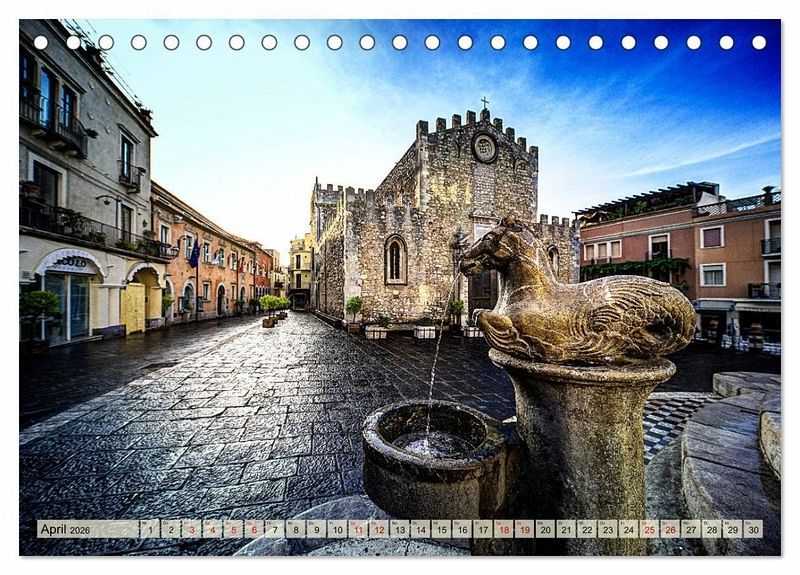Choose day 6 in the calendar strip
Viewport: 800px width, 575px height.
click(254, 529)
